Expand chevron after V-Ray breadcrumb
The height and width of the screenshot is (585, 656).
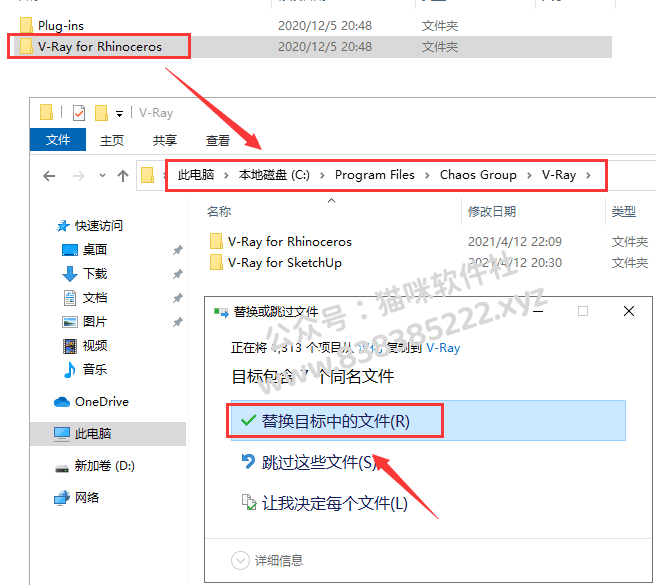click(588, 175)
